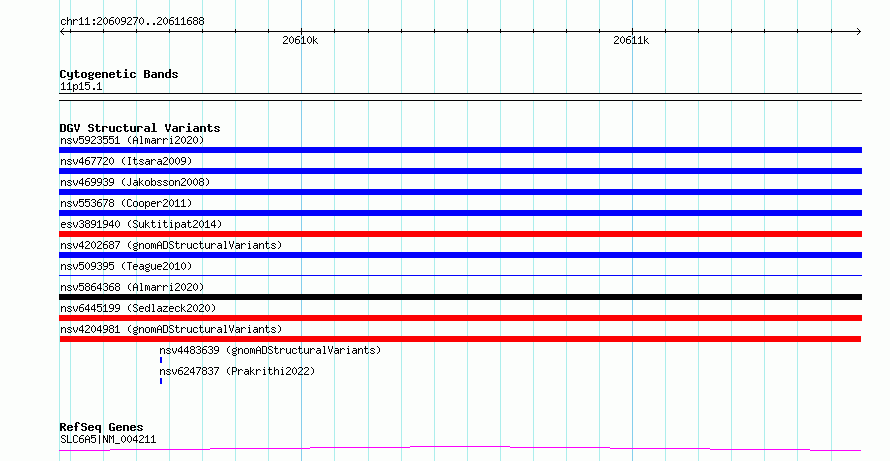Click the right arrow of the ruler

(858, 32)
